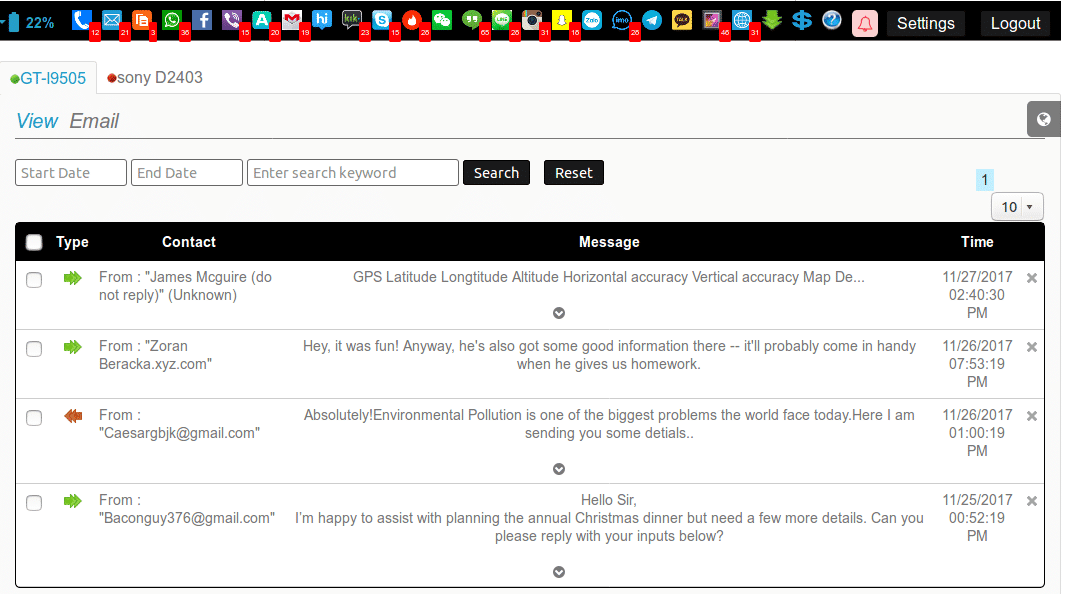The width and height of the screenshot is (1073, 594).
Task: Click the gray globe button beside Email heading
Action: [x=1044, y=119]
